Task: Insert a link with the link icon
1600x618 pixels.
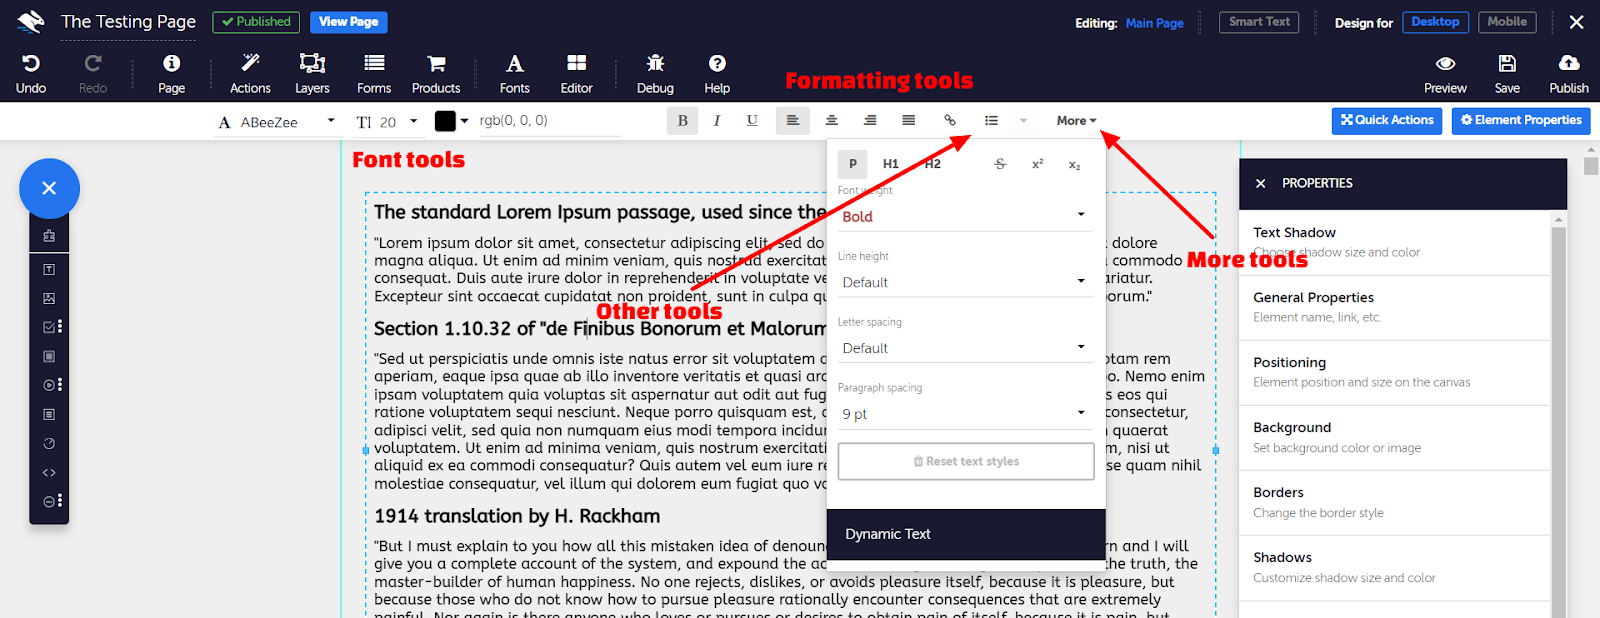Action: click(x=950, y=121)
